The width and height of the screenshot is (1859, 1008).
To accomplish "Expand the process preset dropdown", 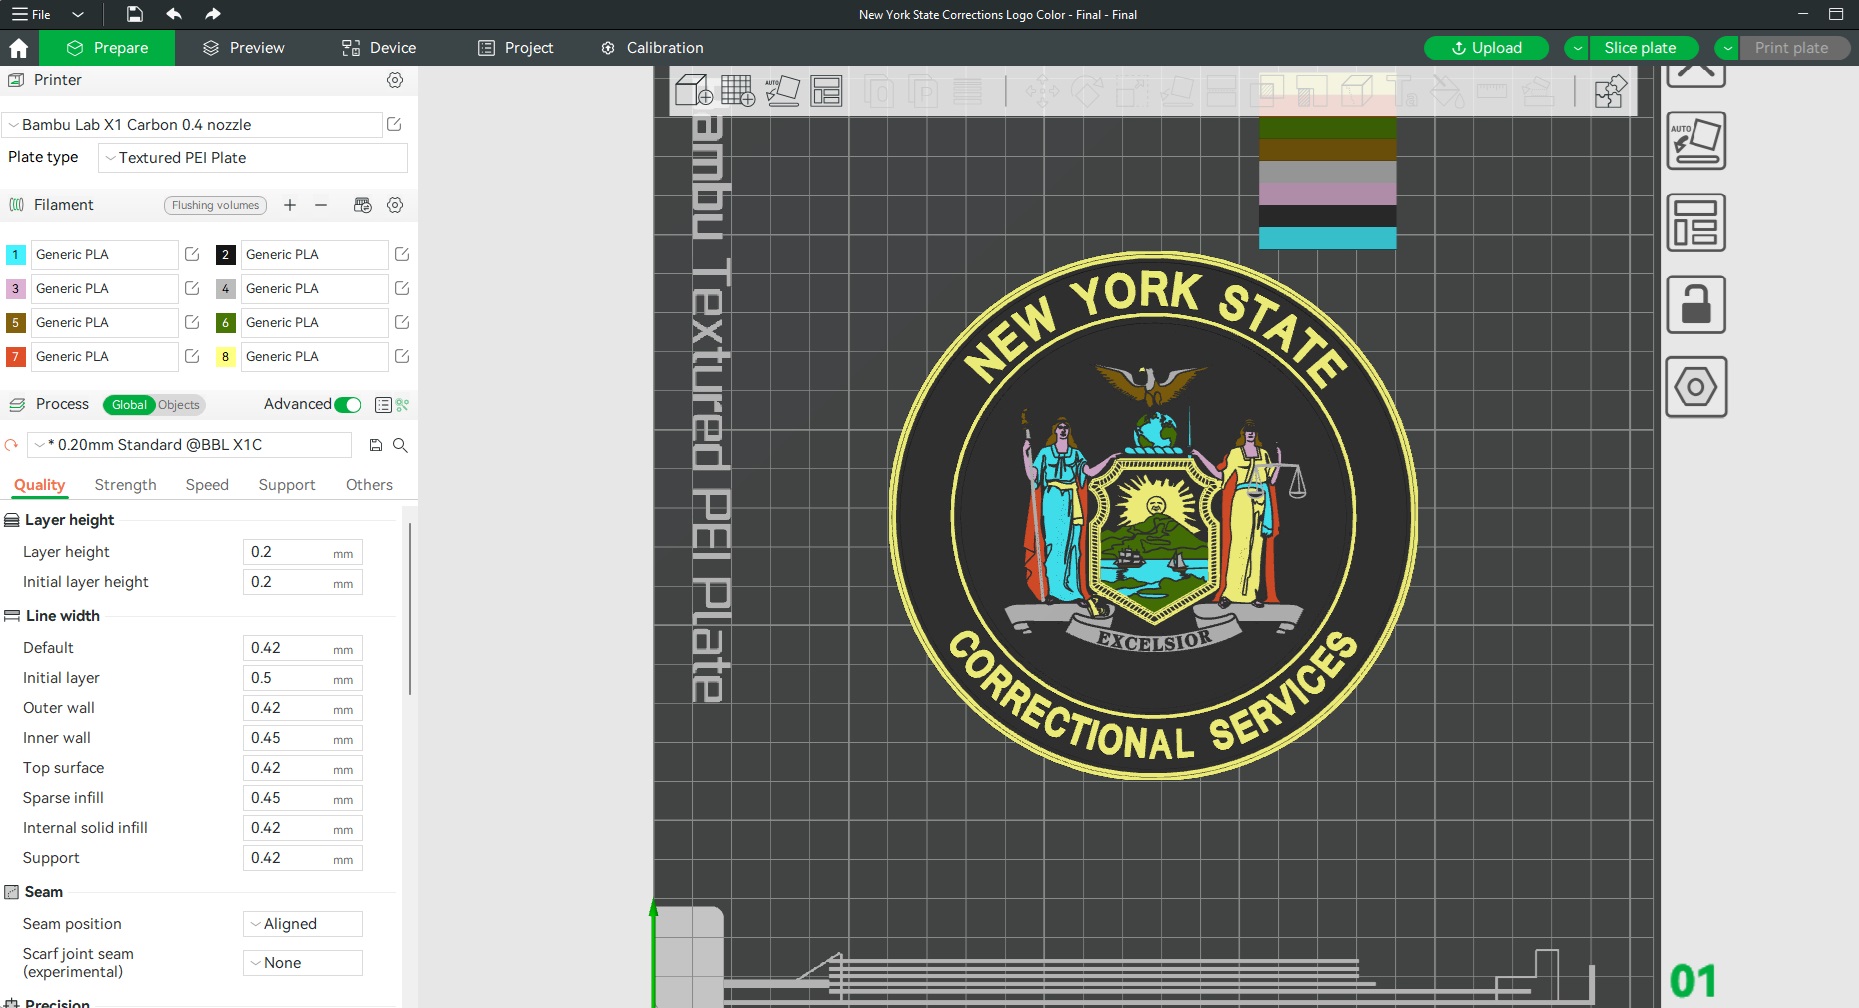I will [190, 445].
